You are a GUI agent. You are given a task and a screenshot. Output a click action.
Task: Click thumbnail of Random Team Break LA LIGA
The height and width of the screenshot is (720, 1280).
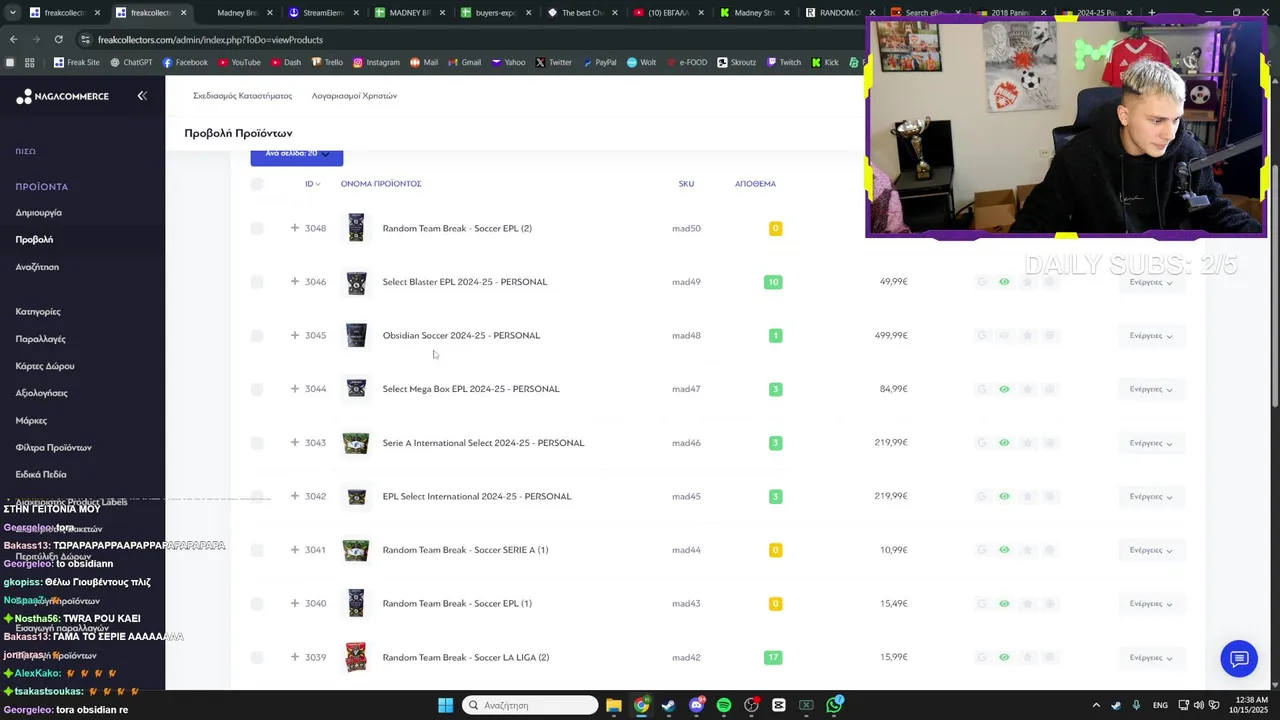tap(356, 657)
